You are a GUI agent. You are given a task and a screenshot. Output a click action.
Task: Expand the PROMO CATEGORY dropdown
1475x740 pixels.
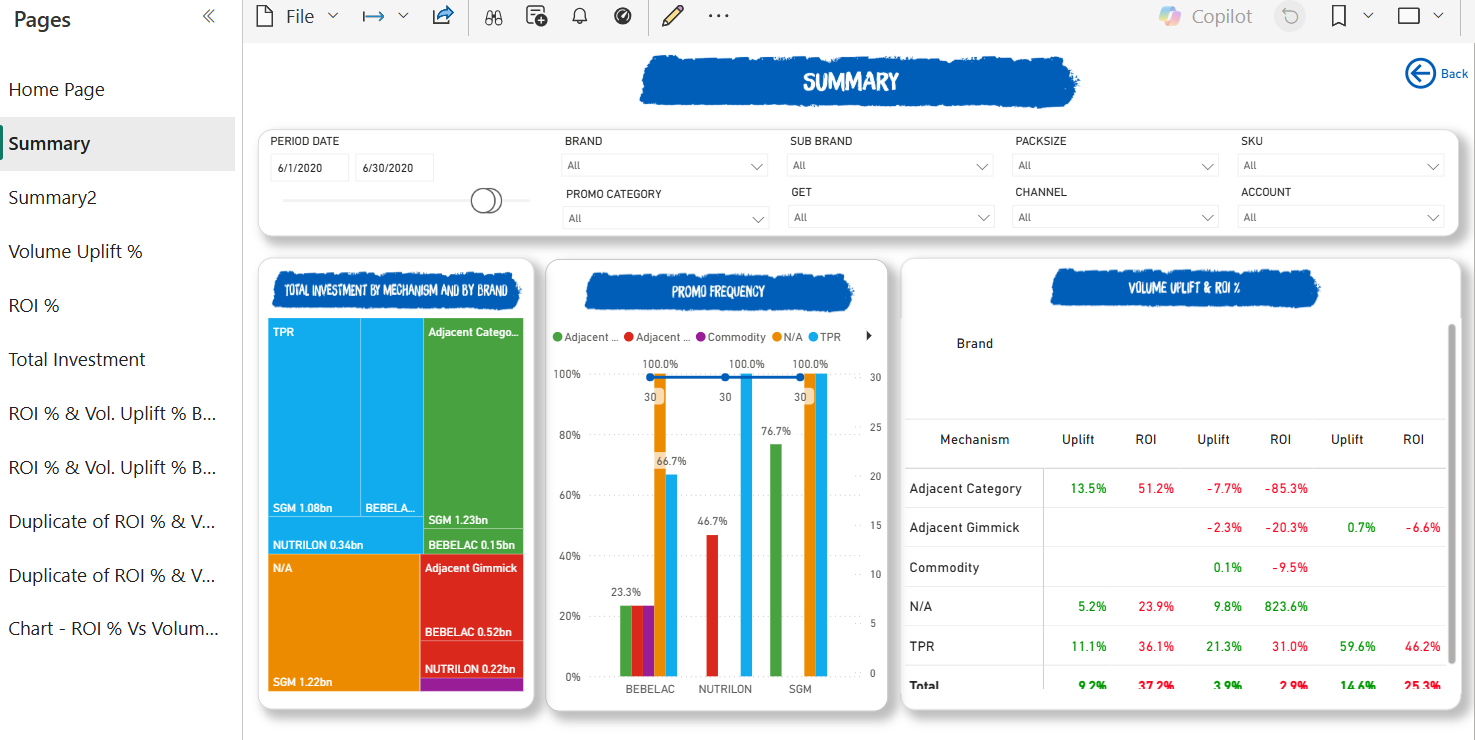click(x=666, y=218)
